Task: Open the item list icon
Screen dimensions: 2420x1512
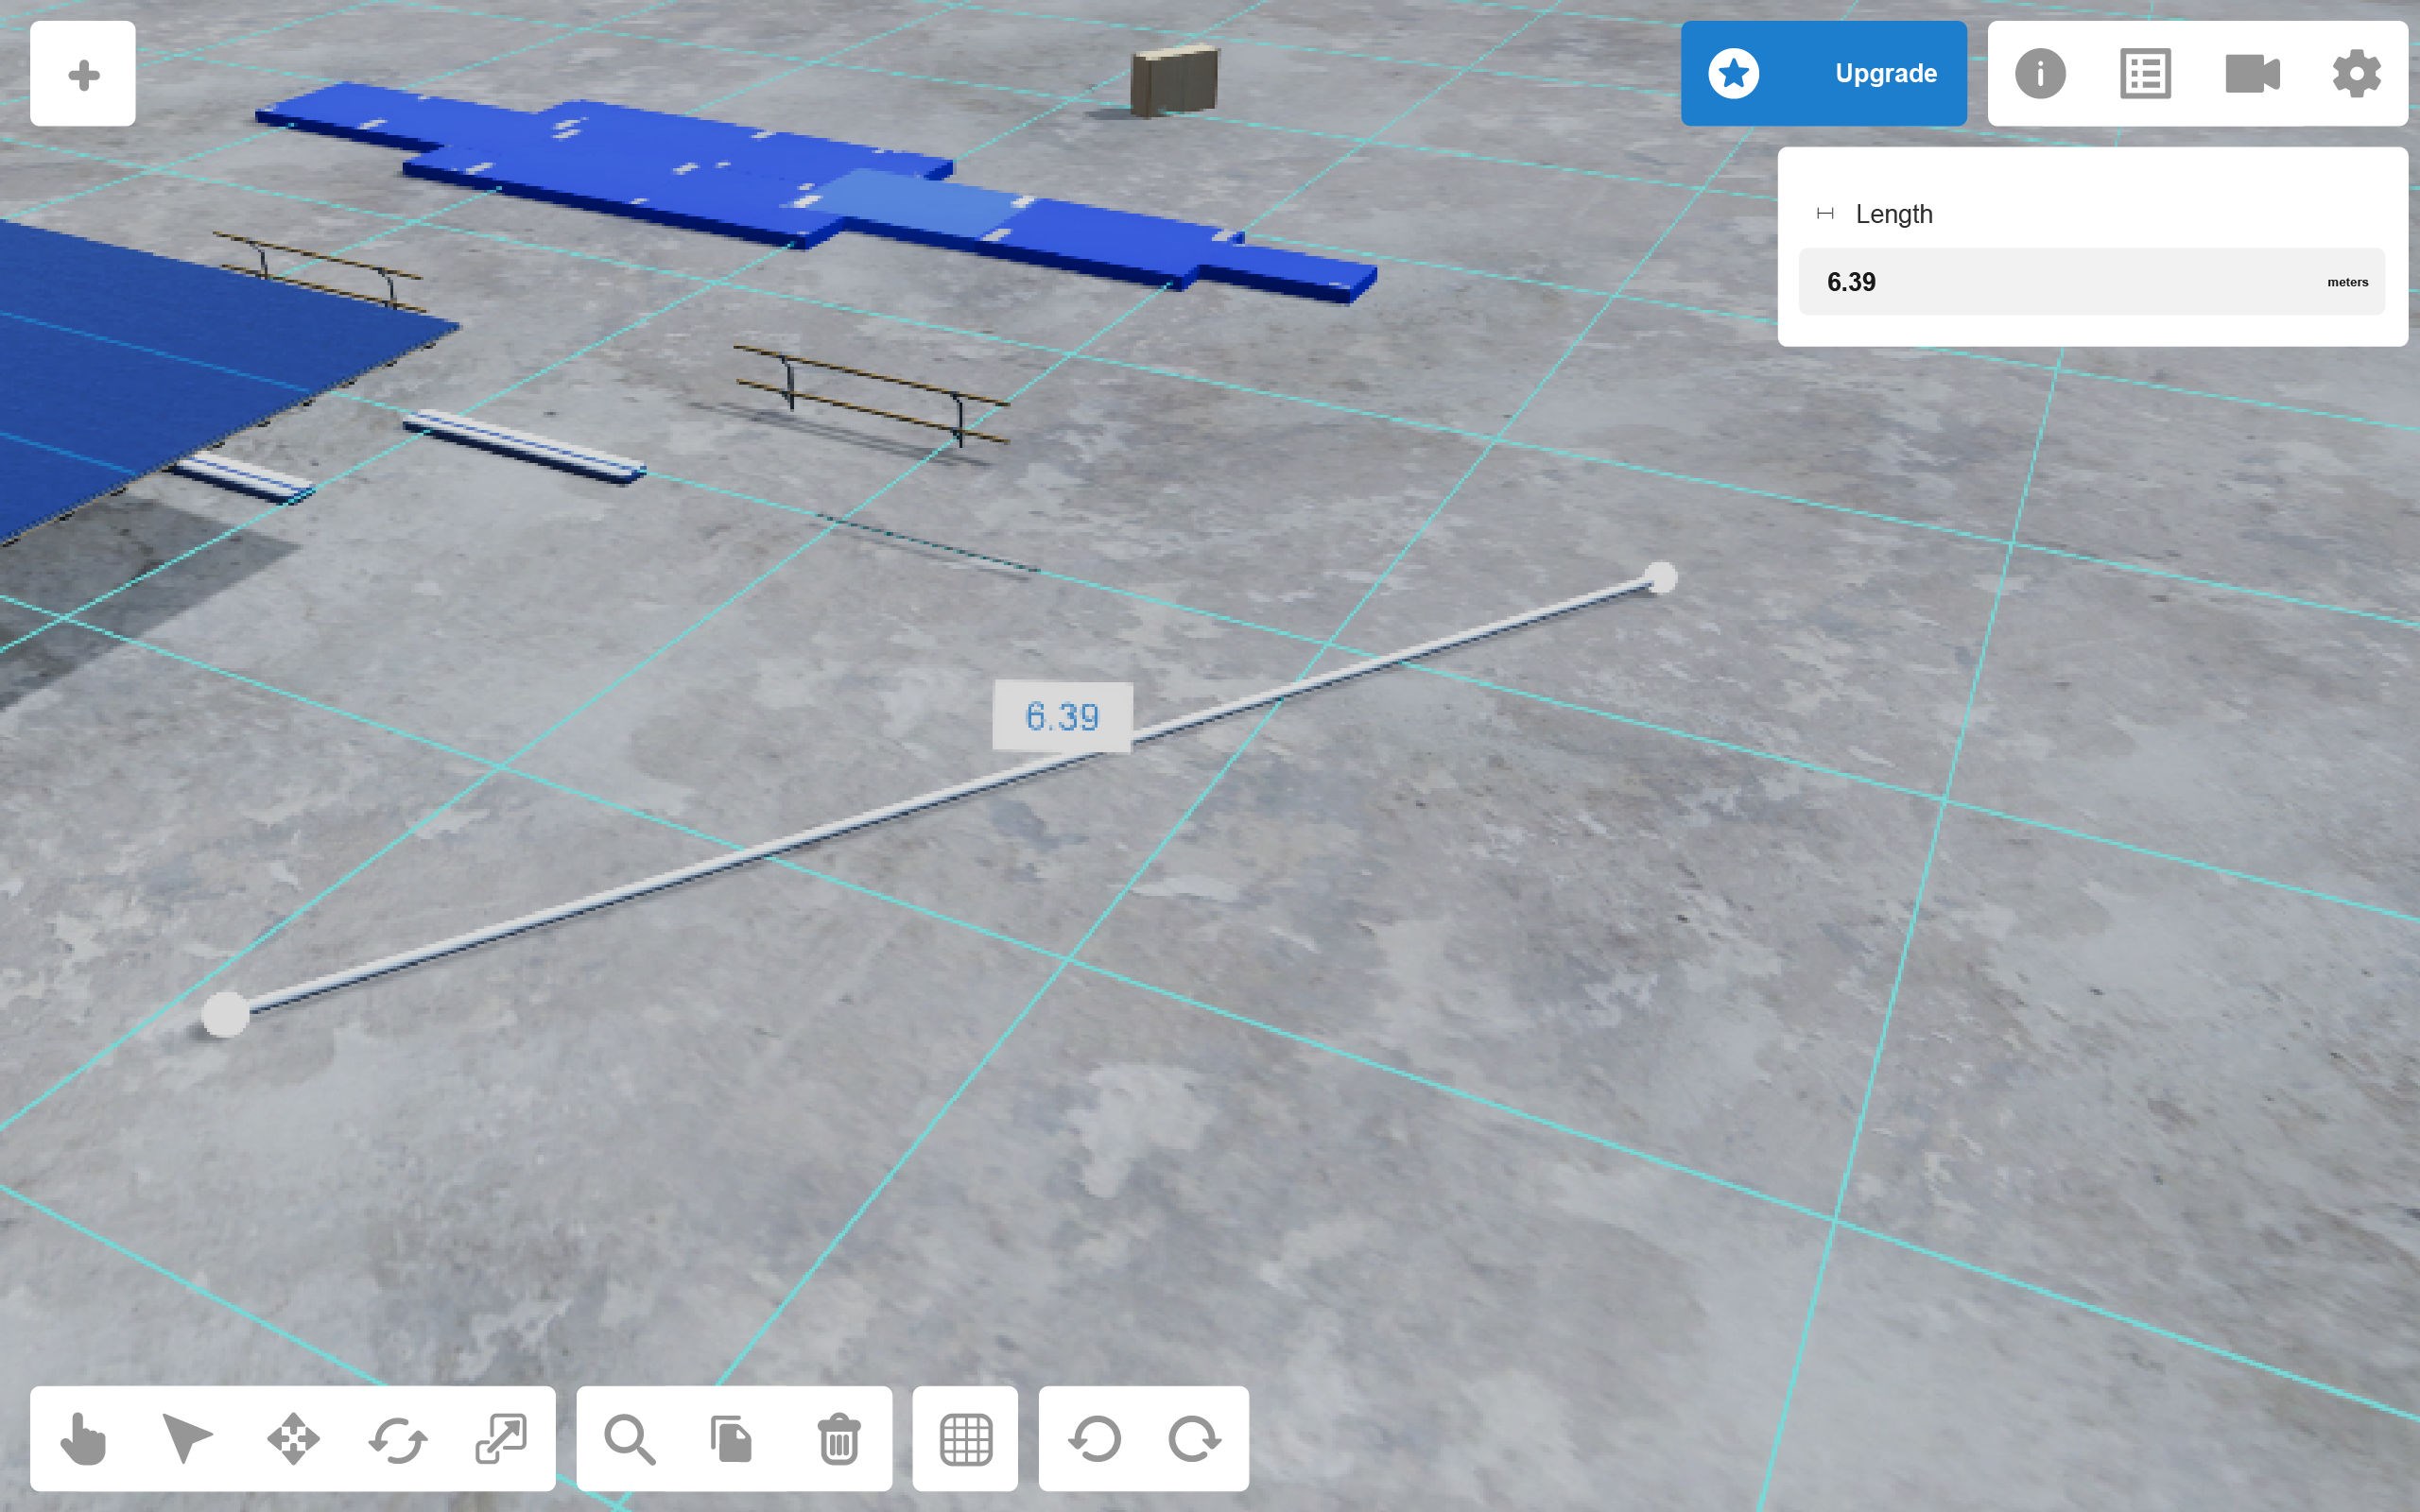Action: coord(2145,74)
